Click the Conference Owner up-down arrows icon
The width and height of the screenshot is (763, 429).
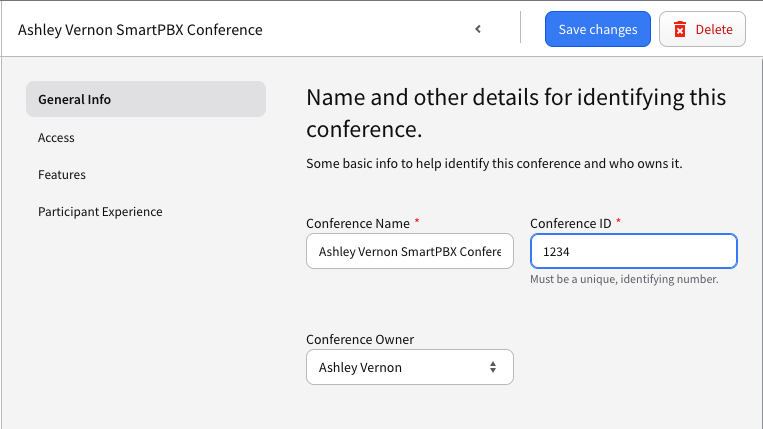pyautogui.click(x=493, y=367)
